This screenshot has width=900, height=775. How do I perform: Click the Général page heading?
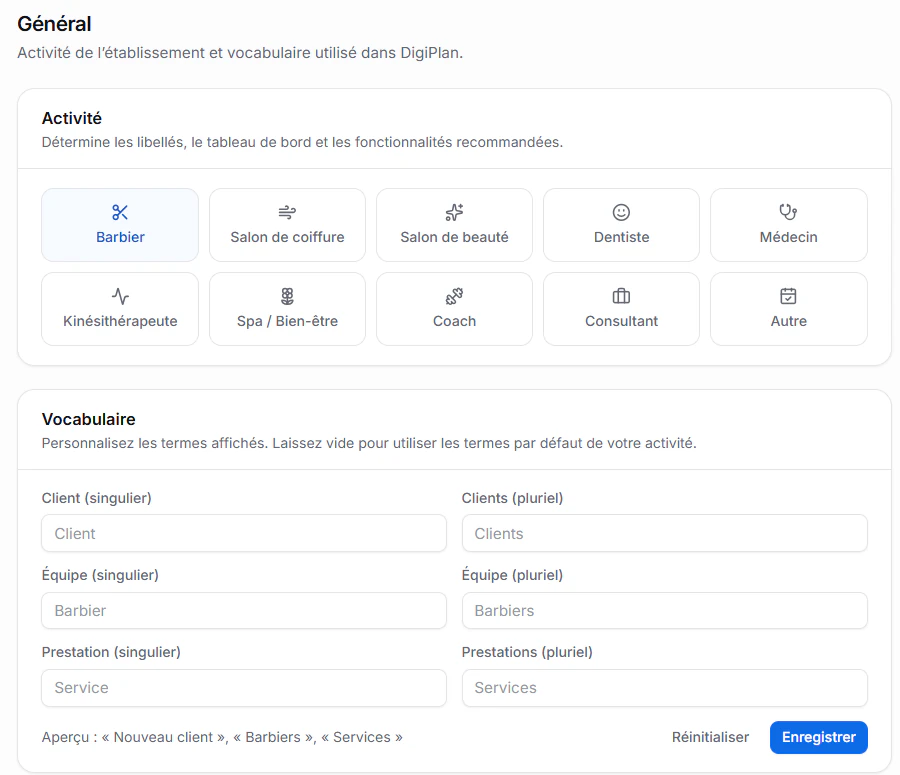click(55, 24)
